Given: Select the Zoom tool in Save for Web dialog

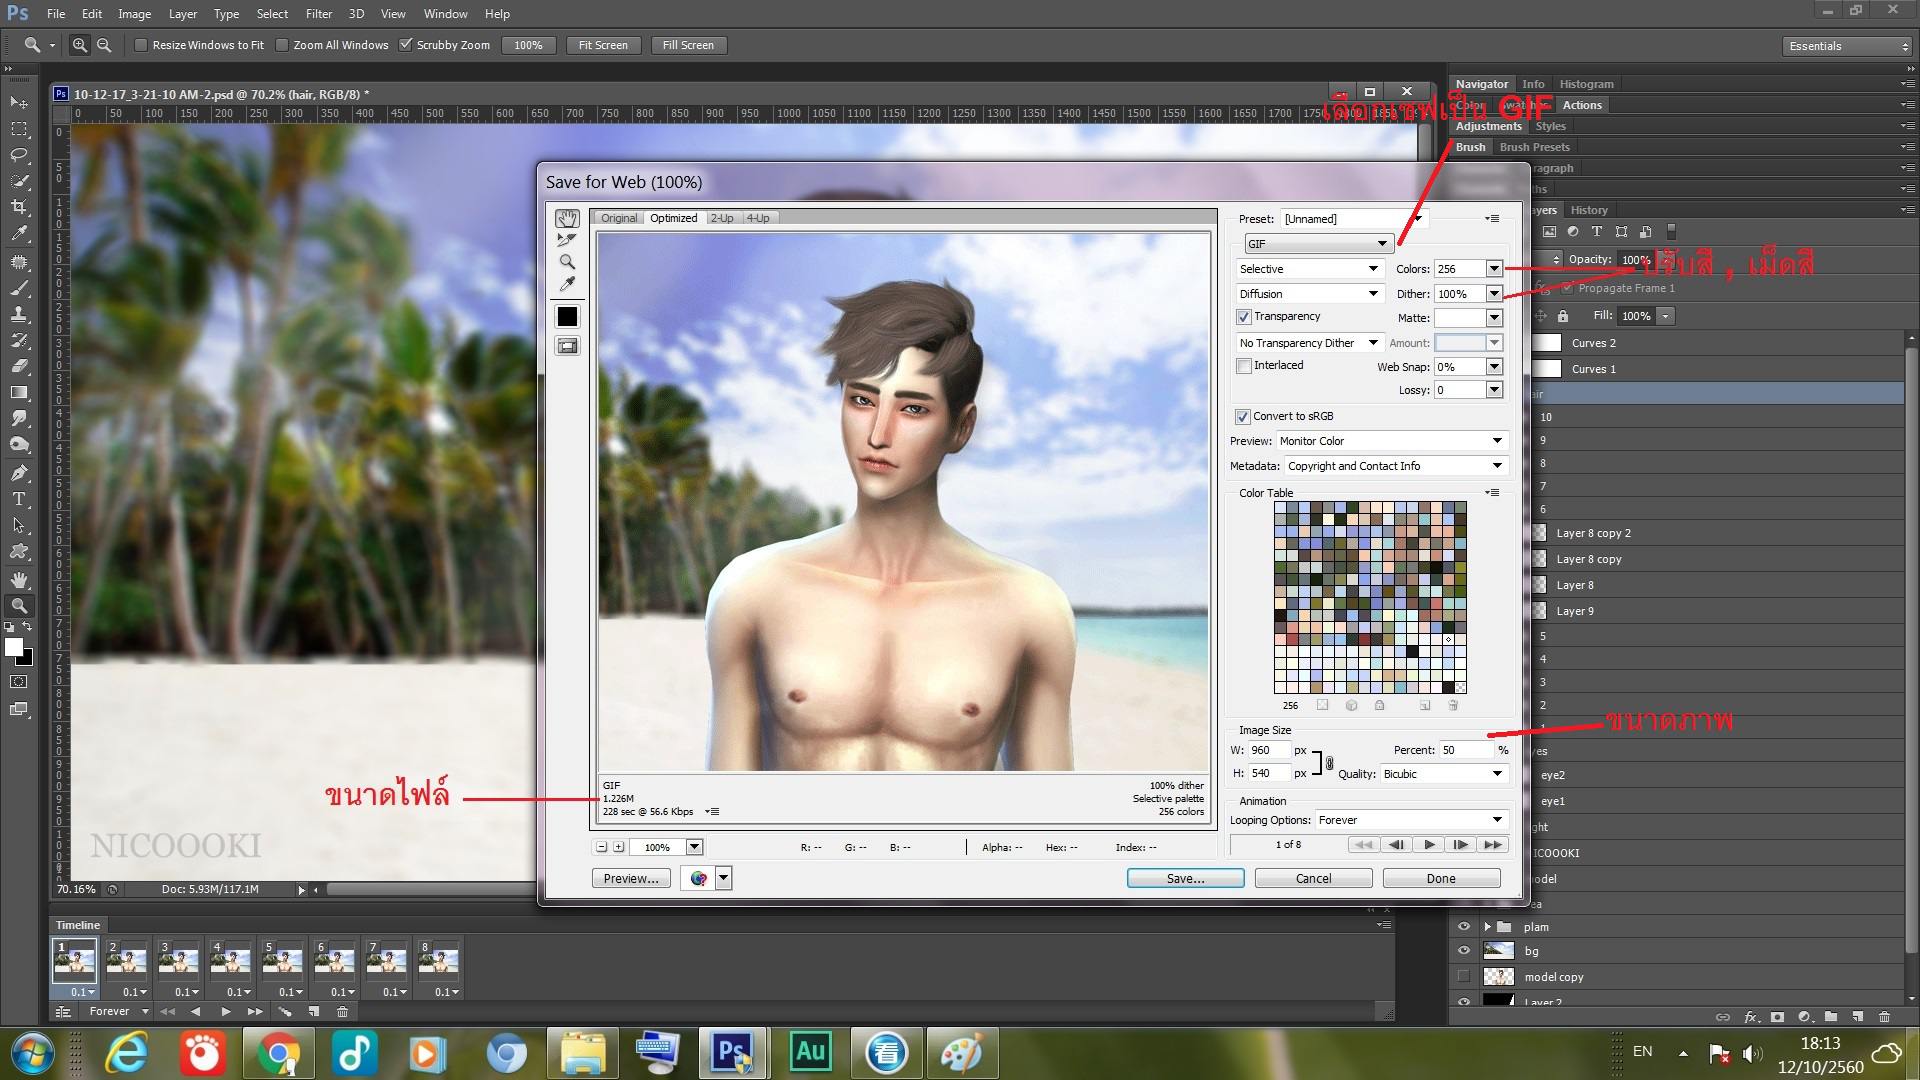Looking at the screenshot, I should [567, 262].
